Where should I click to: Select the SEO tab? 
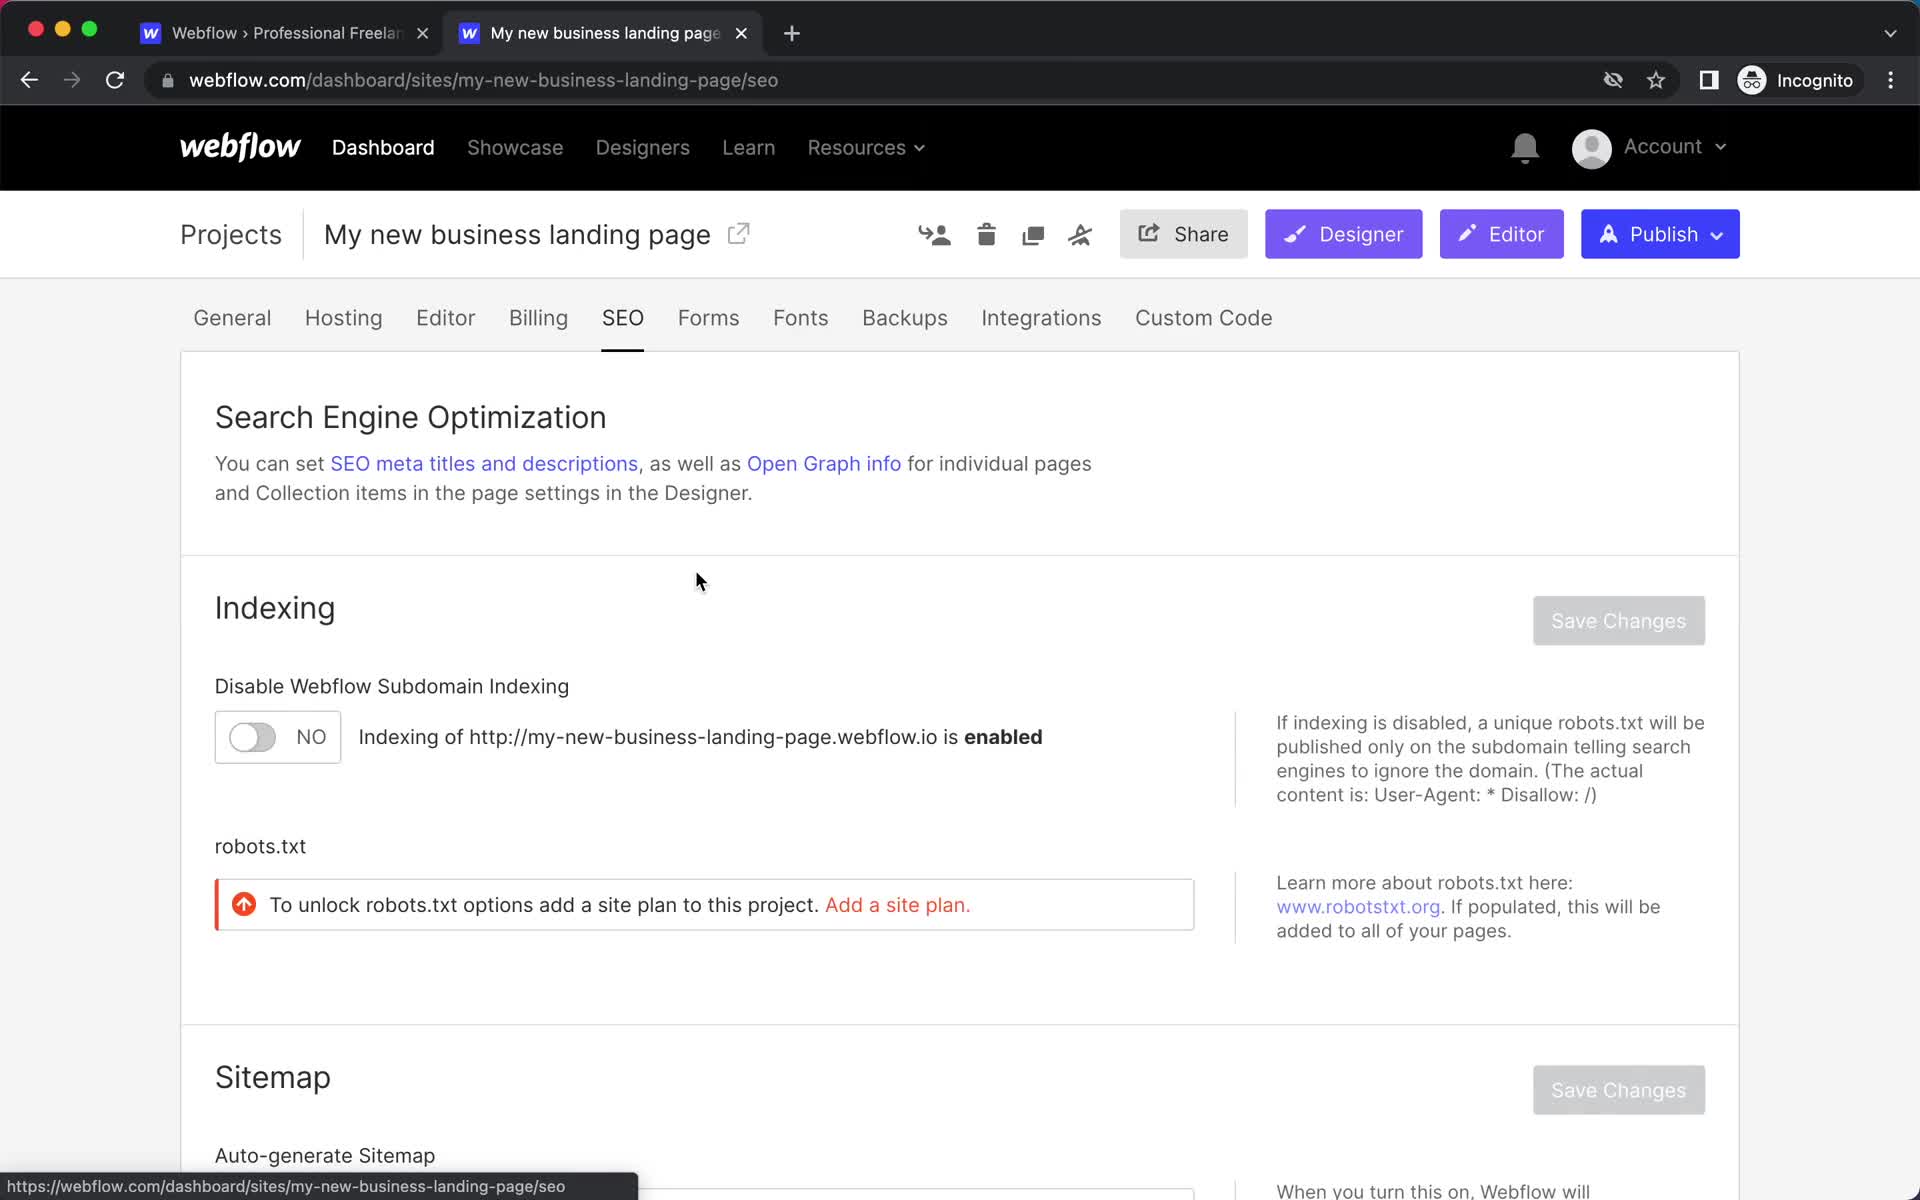[x=622, y=318]
